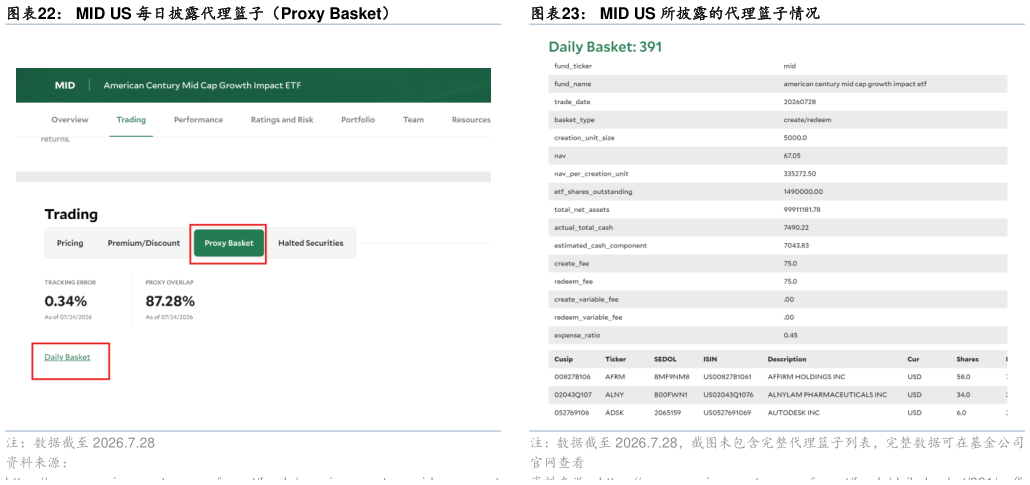Click the create_fee row label
The height and width of the screenshot is (485, 1030).
coord(571,263)
